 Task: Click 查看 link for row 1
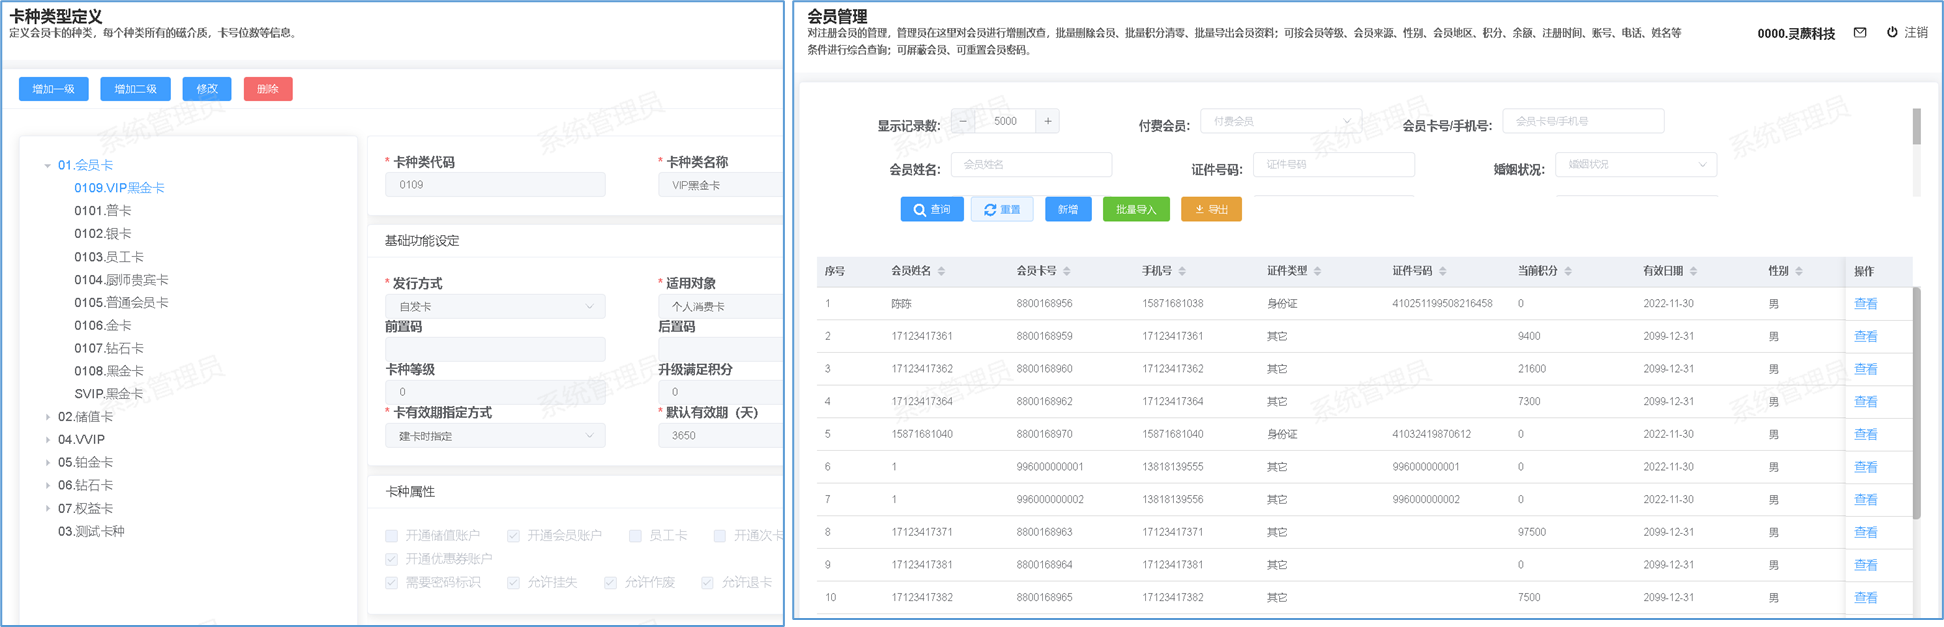click(1865, 304)
